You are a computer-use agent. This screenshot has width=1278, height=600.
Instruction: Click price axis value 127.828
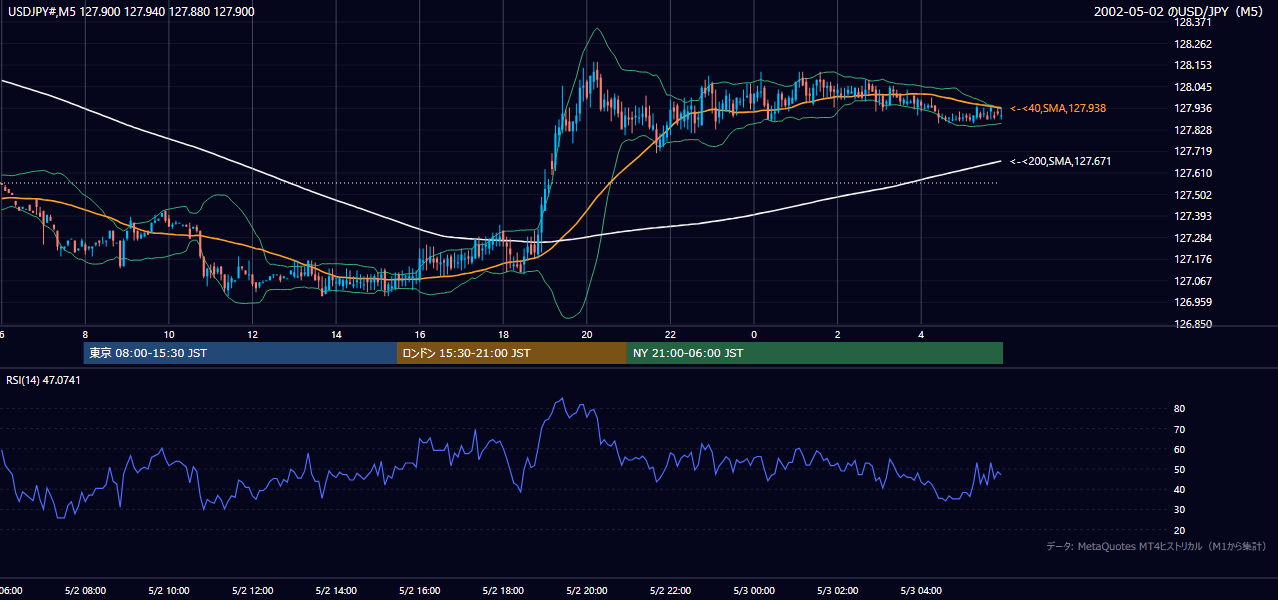pyautogui.click(x=1194, y=131)
